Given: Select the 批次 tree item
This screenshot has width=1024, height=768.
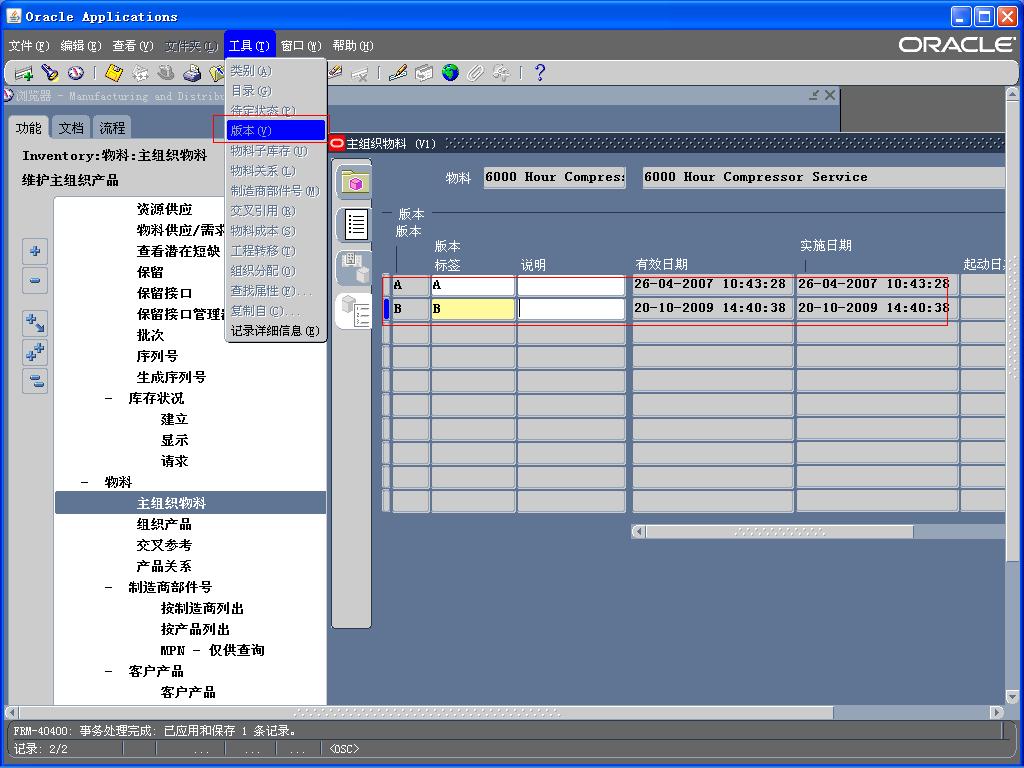Looking at the screenshot, I should tap(150, 336).
